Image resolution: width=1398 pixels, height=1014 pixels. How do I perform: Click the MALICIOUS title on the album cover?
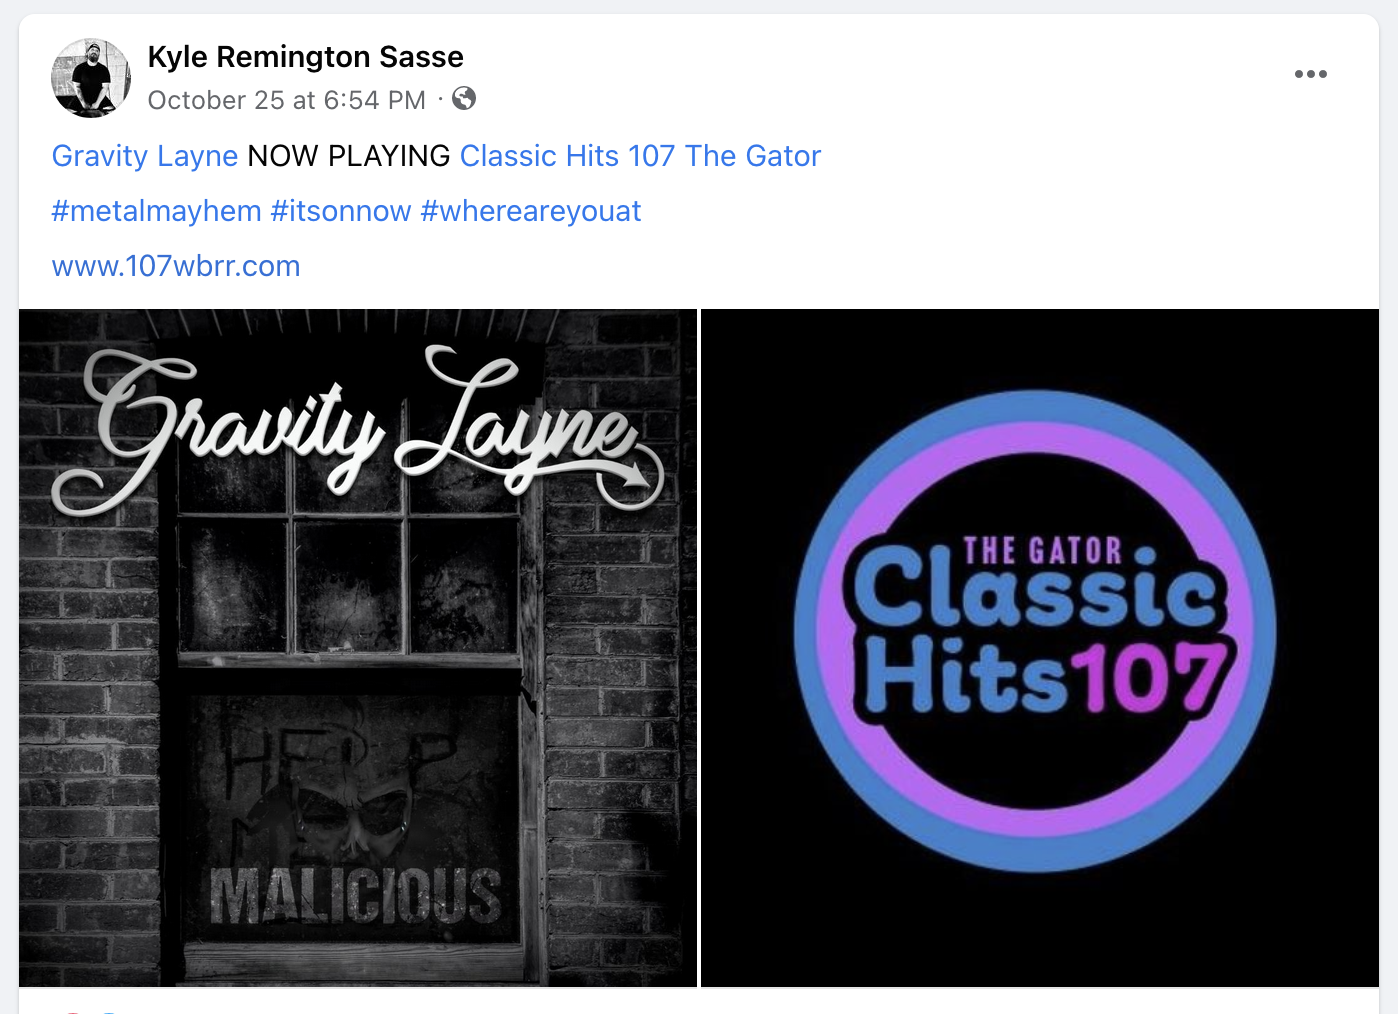pyautogui.click(x=356, y=896)
